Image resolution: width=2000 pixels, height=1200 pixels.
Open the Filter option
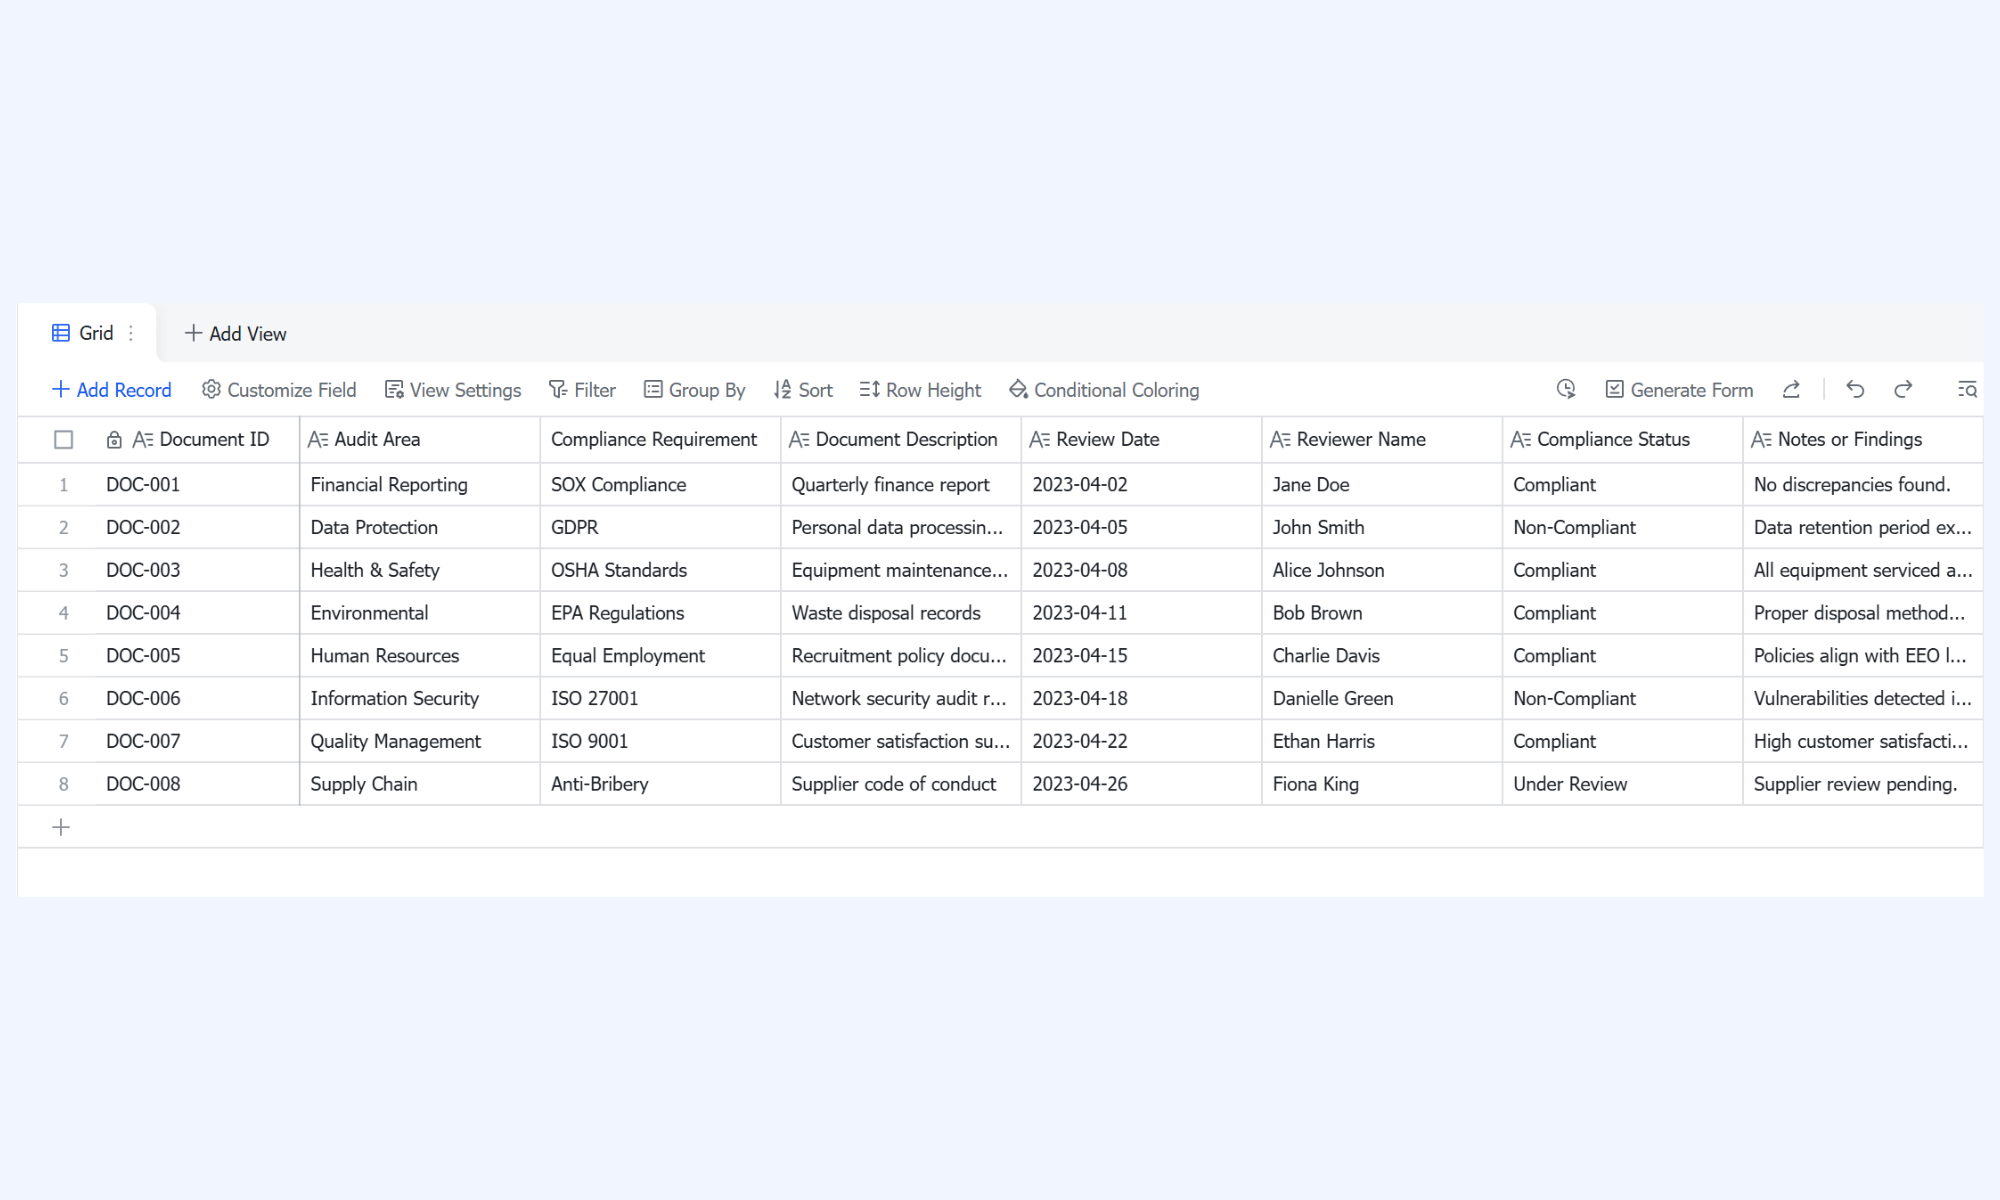pyautogui.click(x=582, y=390)
